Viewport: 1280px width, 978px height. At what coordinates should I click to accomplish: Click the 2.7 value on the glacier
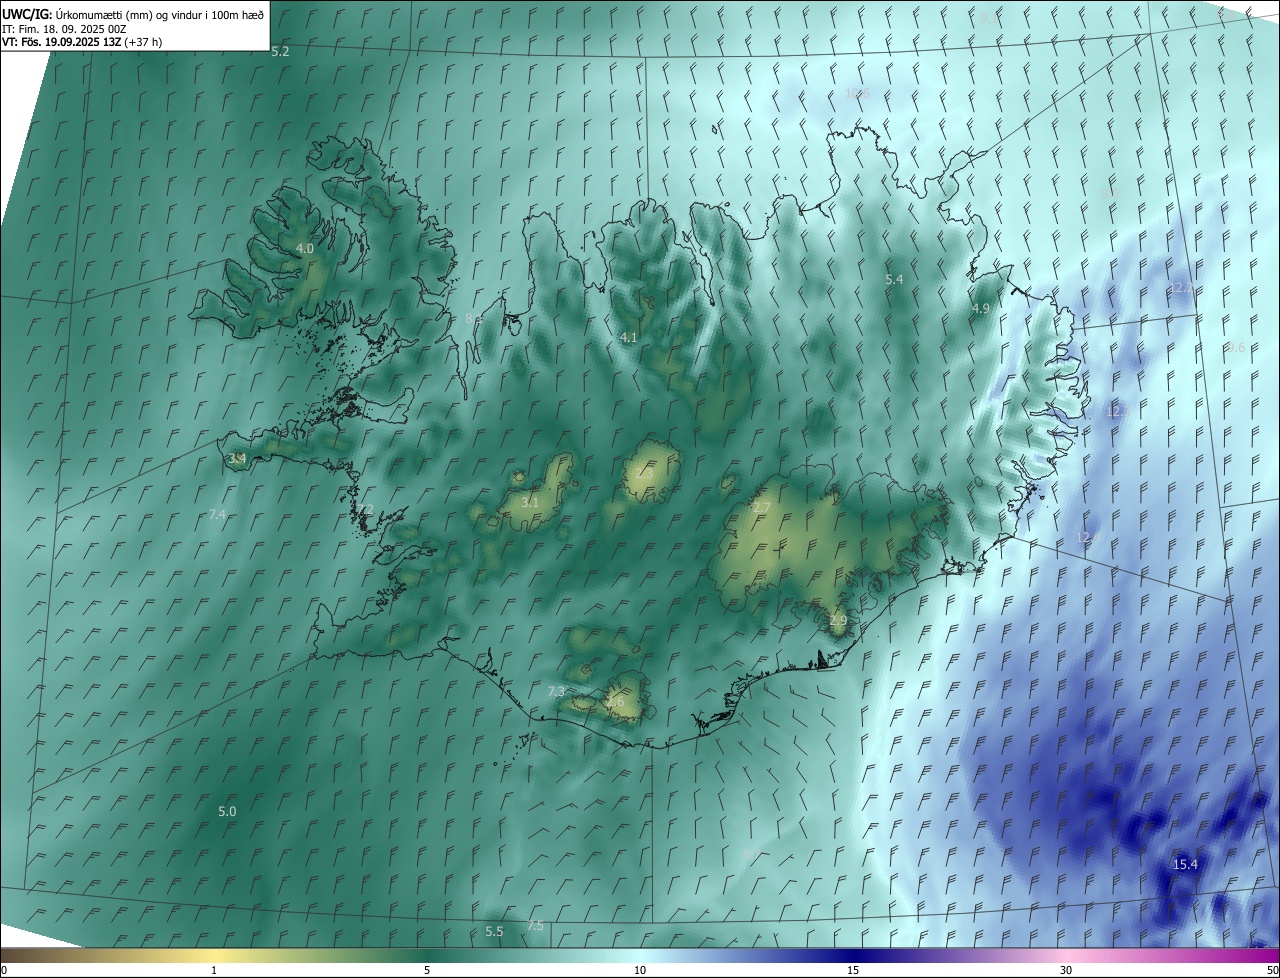[x=761, y=508]
